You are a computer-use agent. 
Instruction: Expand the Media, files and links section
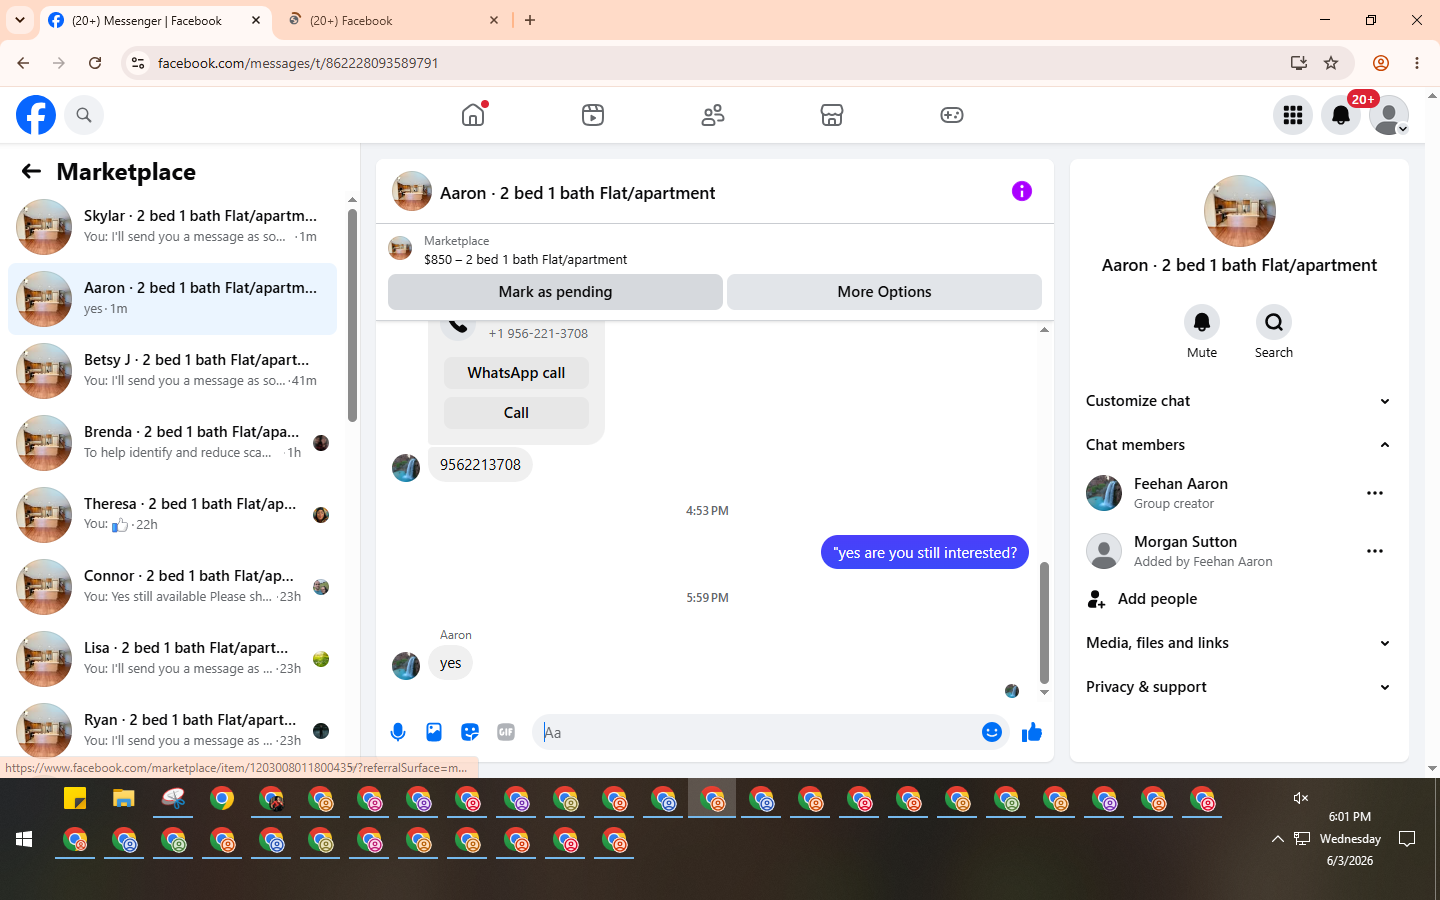coord(1240,643)
